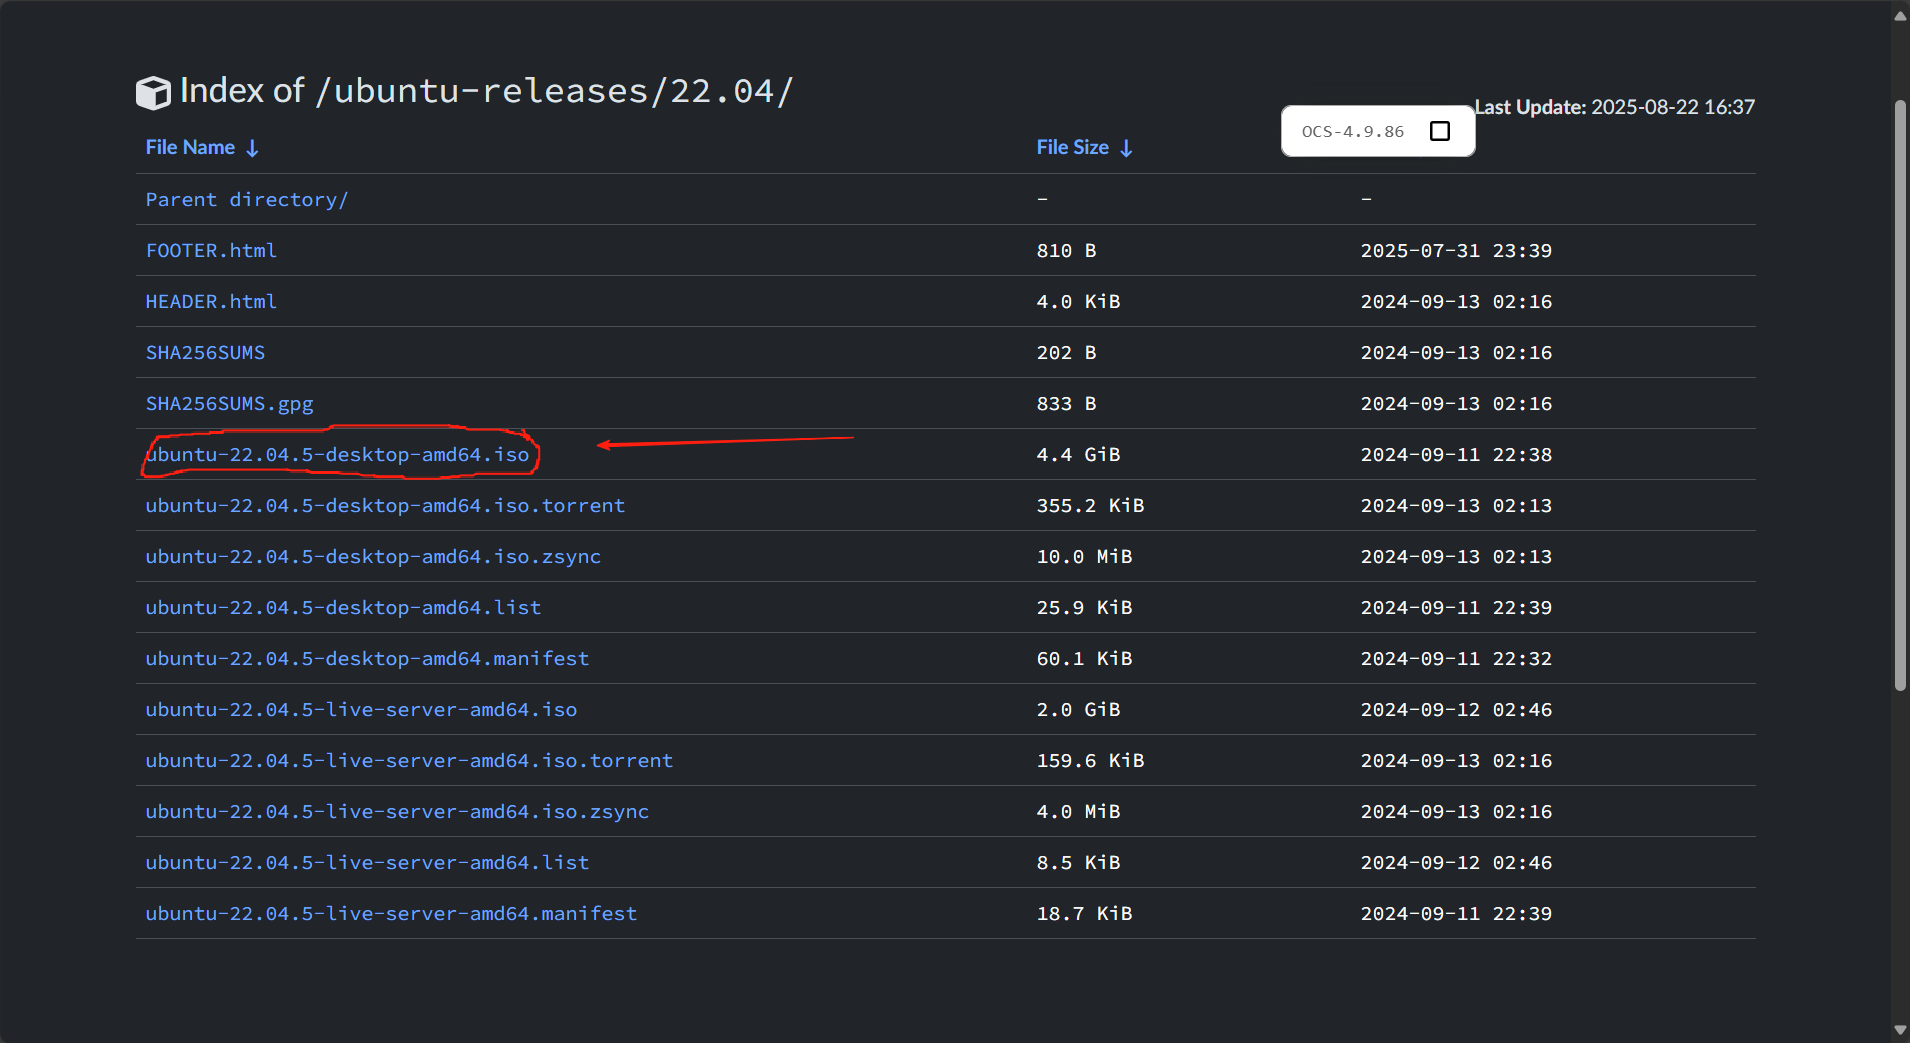
Task: Open ubuntu-22.04.5-desktop-amd64.manifest link
Action: (x=367, y=658)
